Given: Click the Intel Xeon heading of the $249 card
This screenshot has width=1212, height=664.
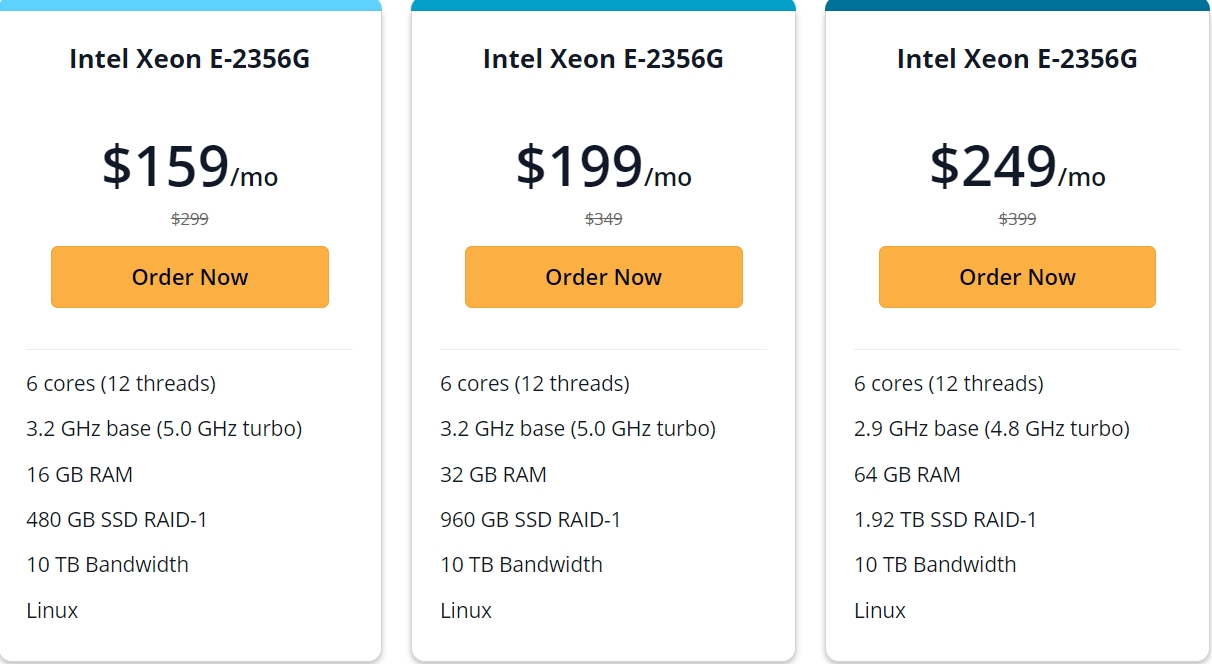Looking at the screenshot, I should click(x=1017, y=59).
